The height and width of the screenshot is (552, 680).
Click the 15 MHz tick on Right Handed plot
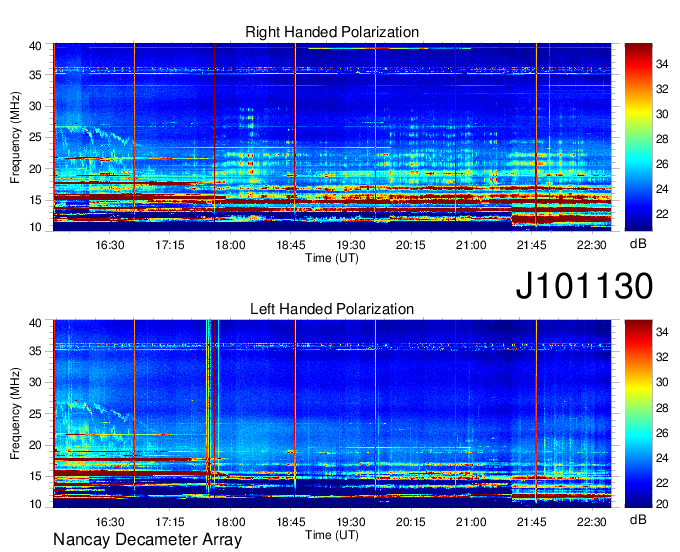click(x=36, y=200)
